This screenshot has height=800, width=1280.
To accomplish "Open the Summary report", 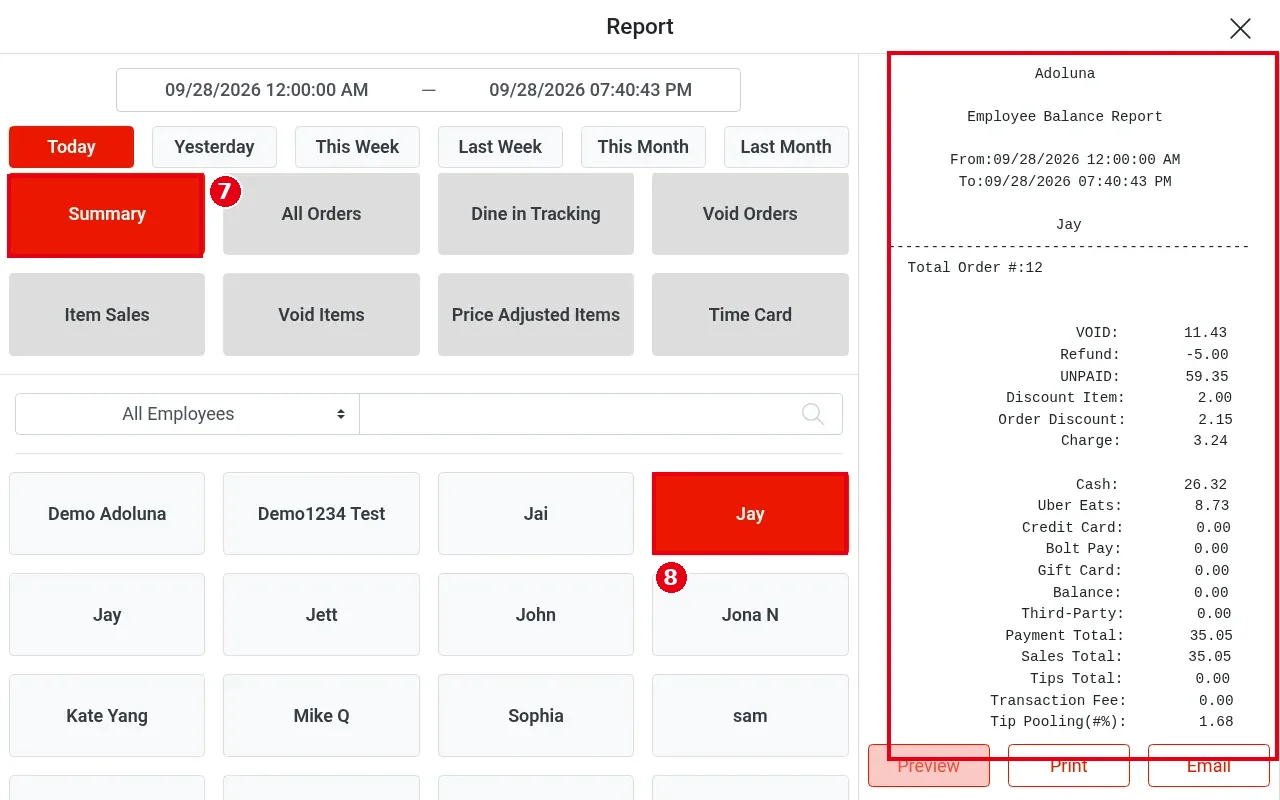I will [x=107, y=214].
